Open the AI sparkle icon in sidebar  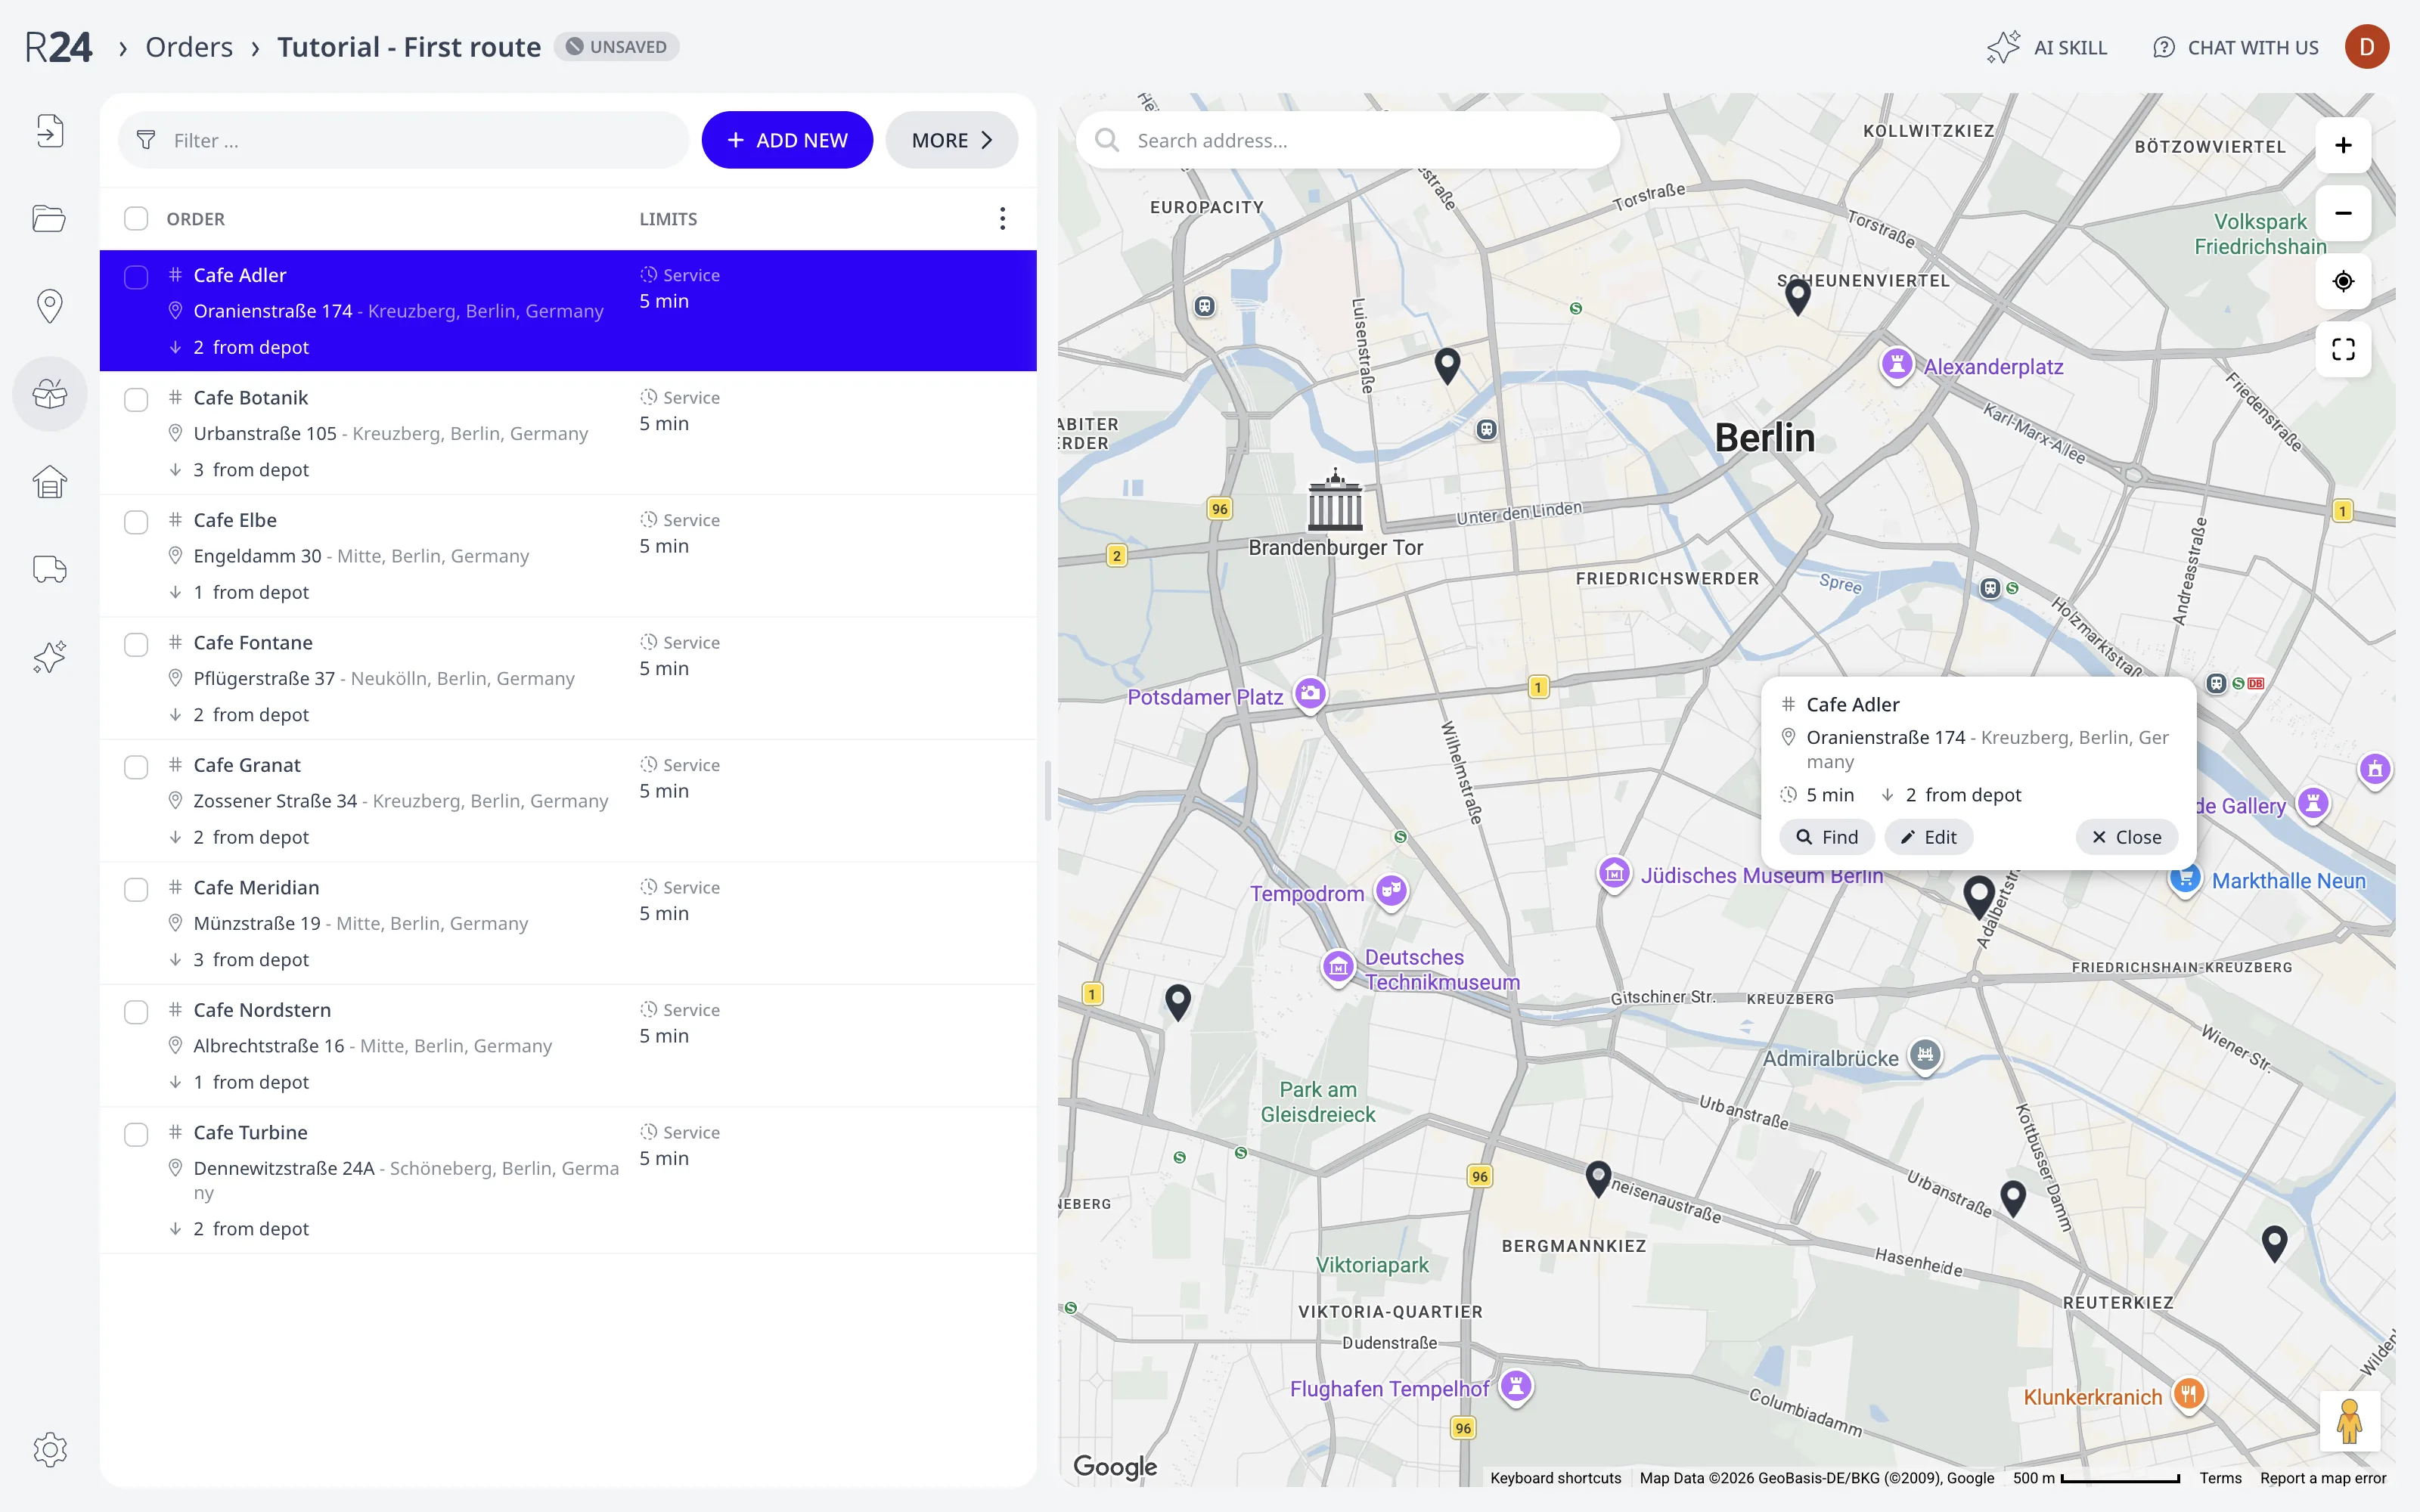point(49,657)
